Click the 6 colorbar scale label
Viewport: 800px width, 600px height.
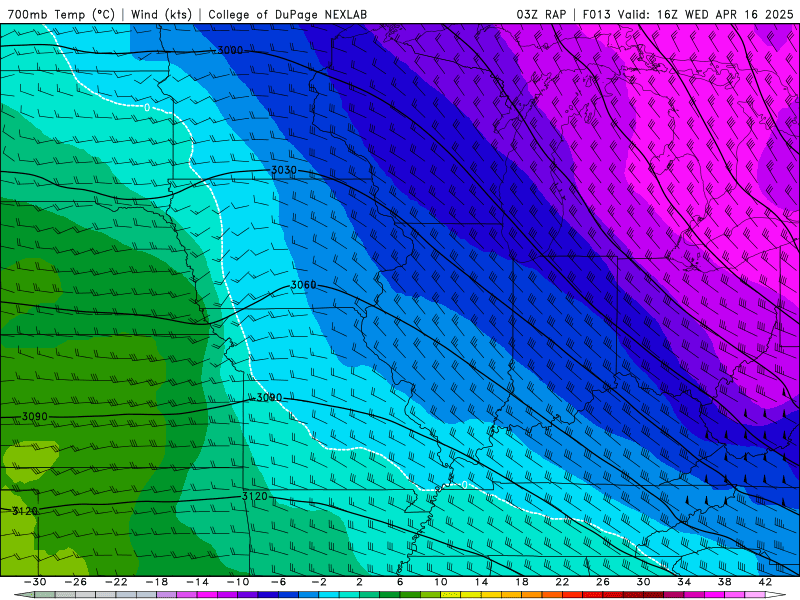coord(400,582)
